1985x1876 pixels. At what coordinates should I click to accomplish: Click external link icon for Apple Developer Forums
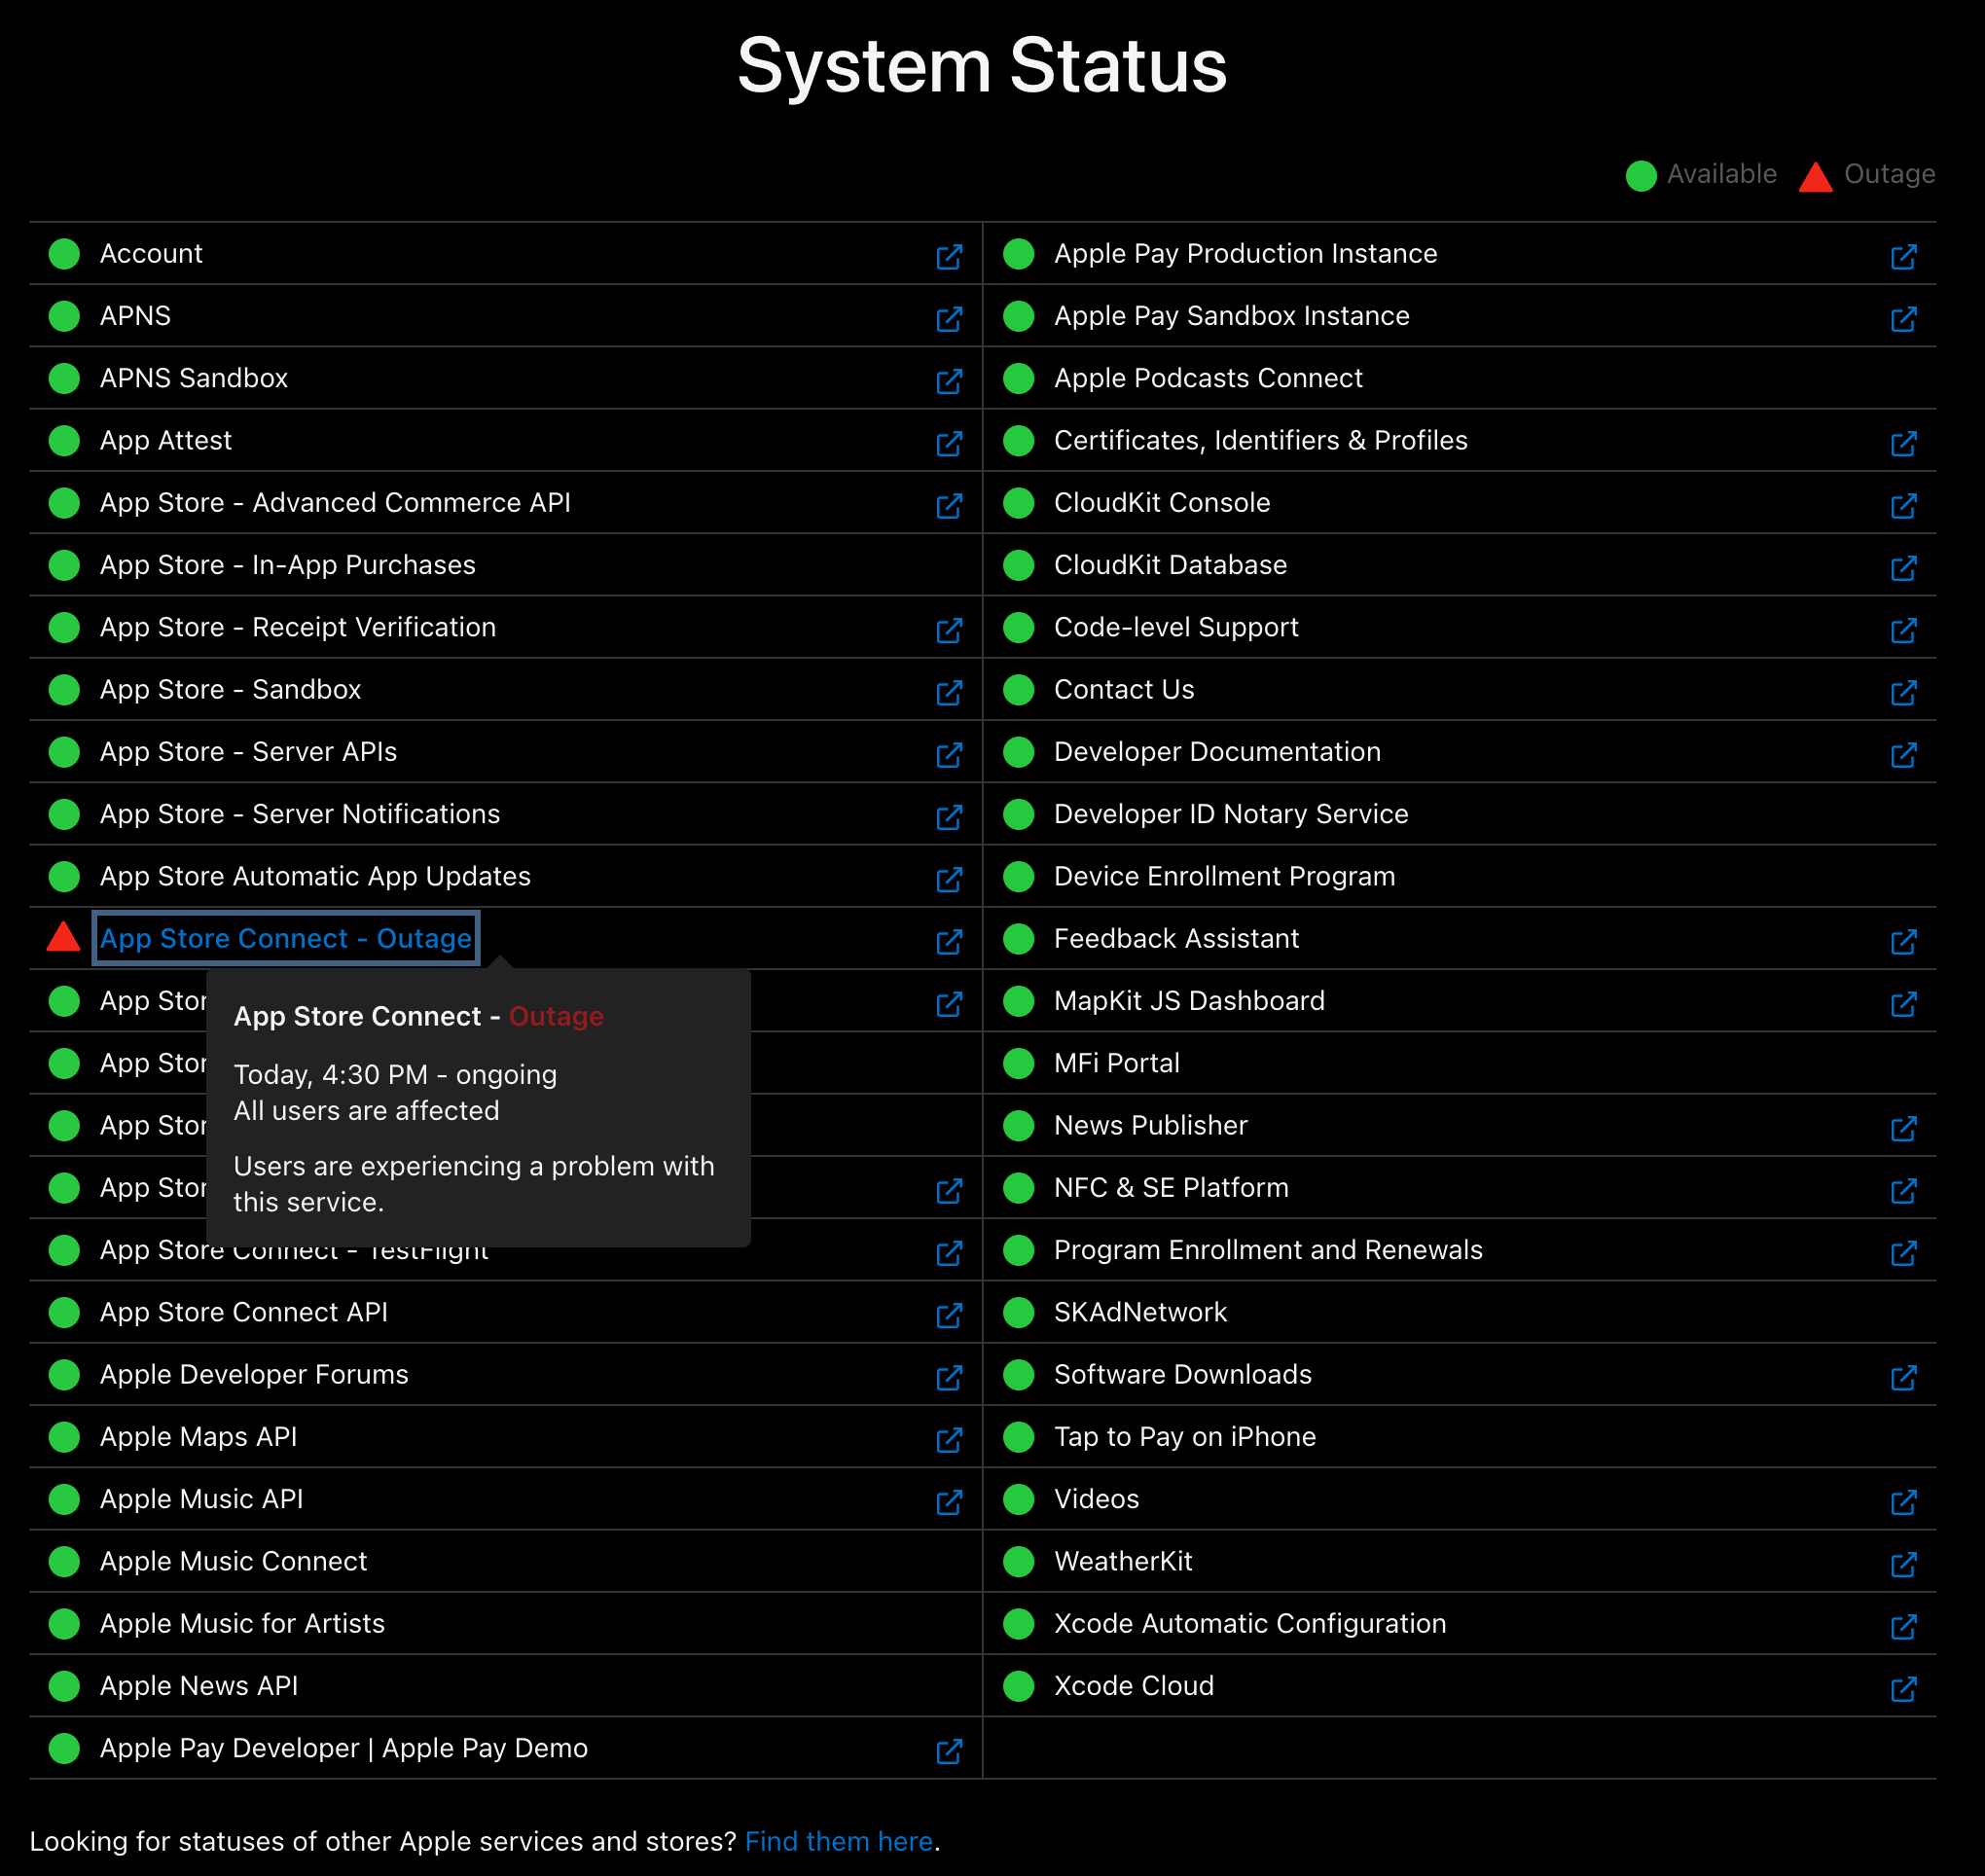click(948, 1377)
